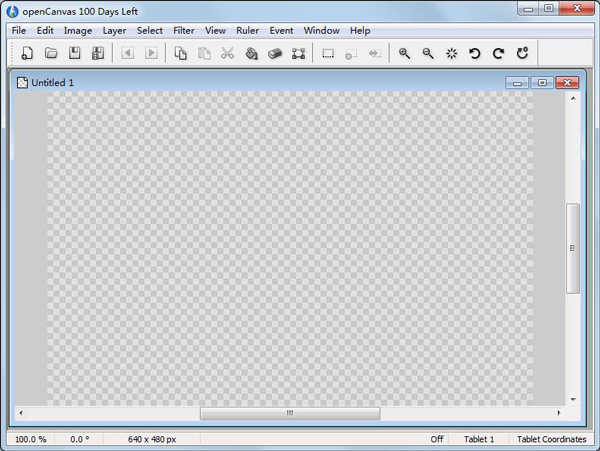Viewport: 600px width, 451px height.
Task: Click Tablet Coordinates in status bar
Action: point(551,439)
